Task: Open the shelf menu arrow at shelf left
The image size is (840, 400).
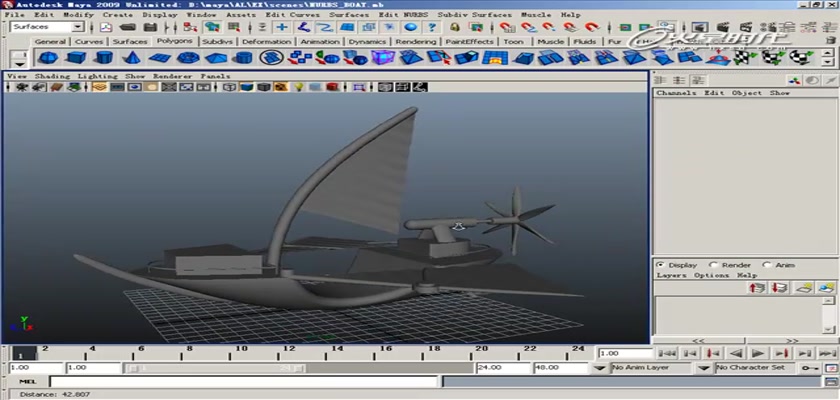Action: 20,64
